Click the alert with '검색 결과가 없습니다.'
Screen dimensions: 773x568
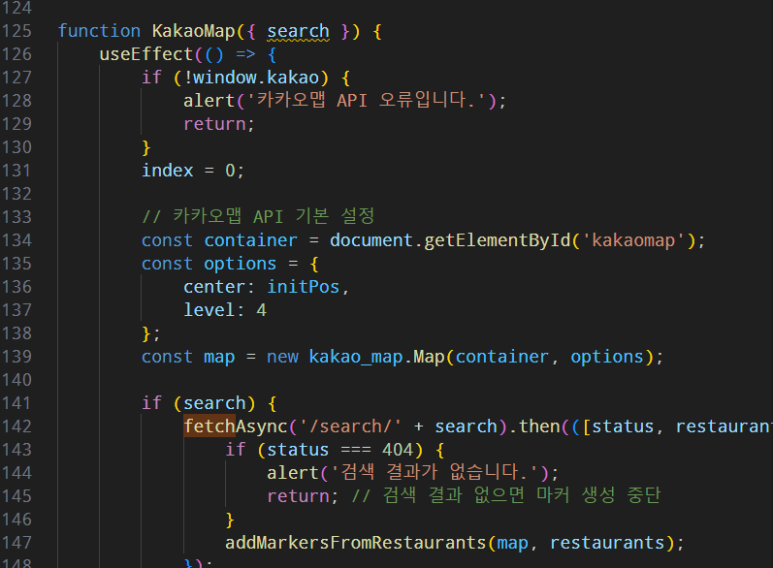click(413, 473)
